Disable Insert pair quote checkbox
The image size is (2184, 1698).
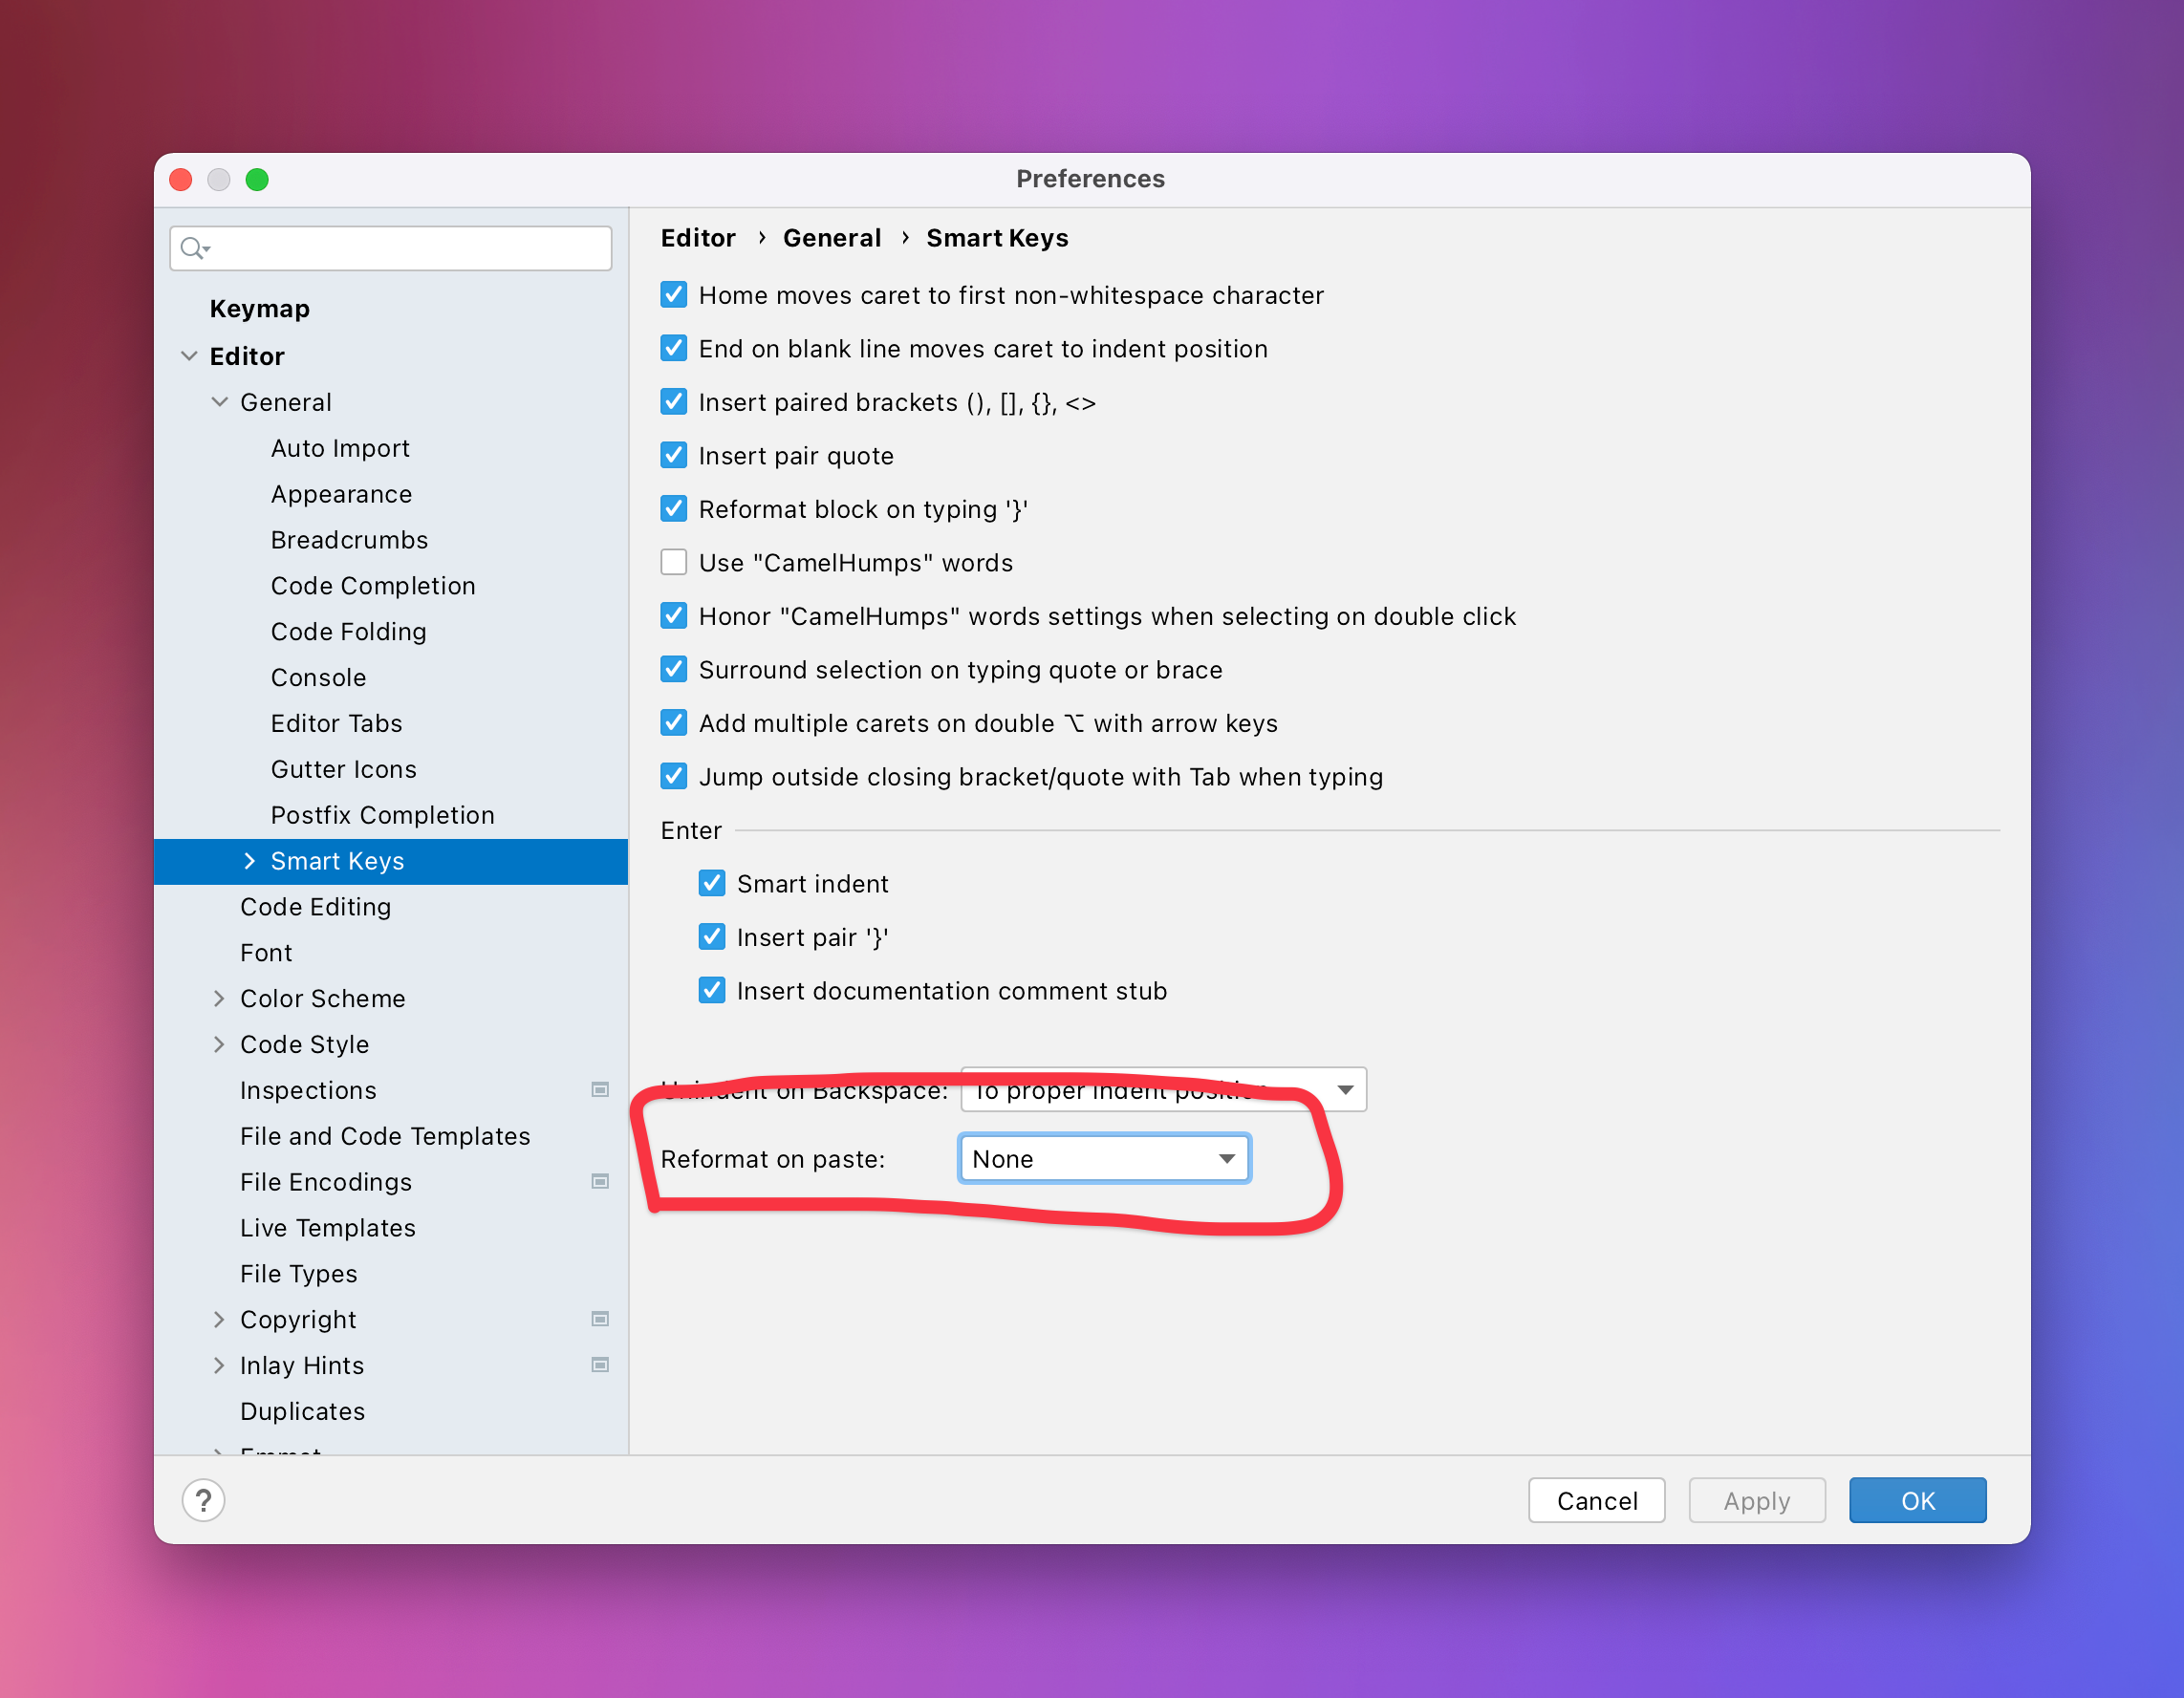674,456
